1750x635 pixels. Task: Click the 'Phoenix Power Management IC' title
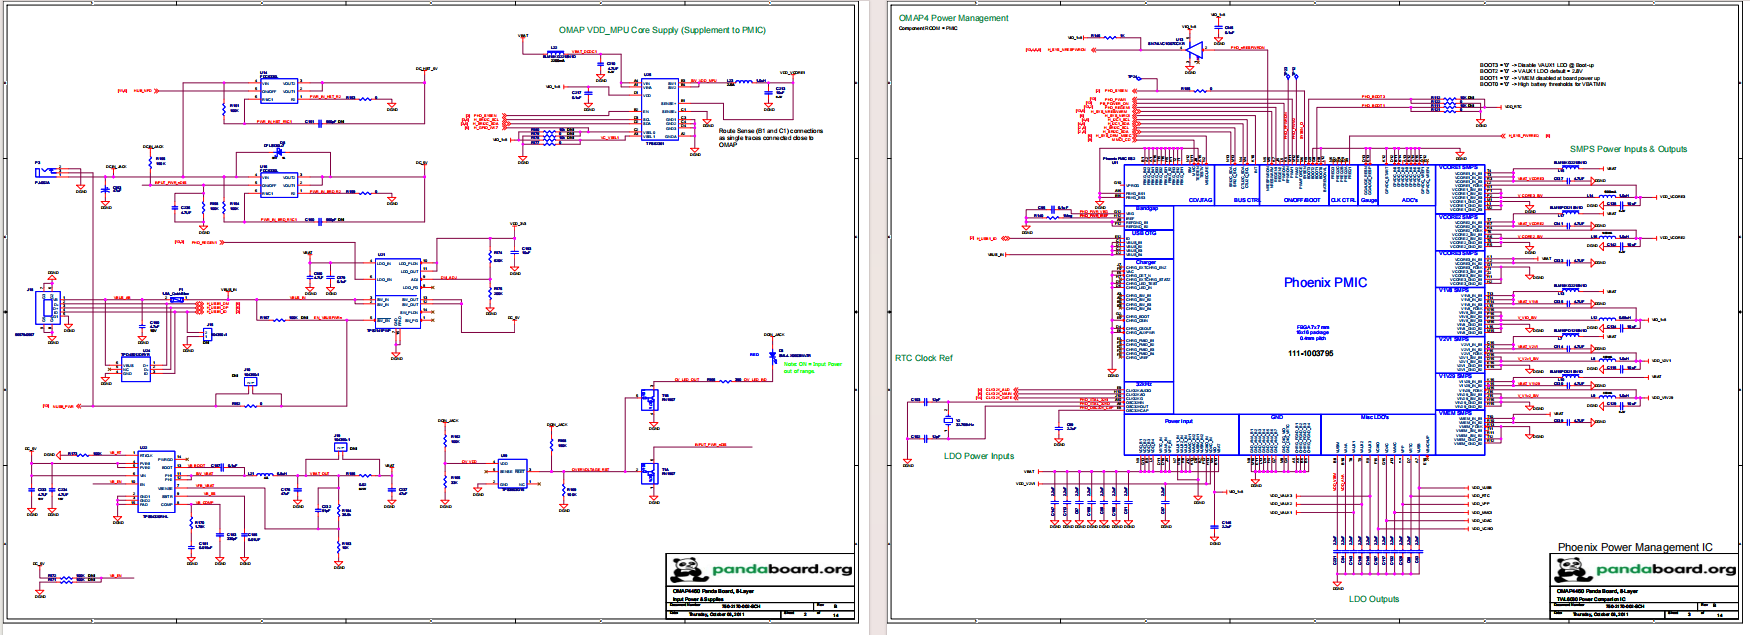[x=1635, y=547]
